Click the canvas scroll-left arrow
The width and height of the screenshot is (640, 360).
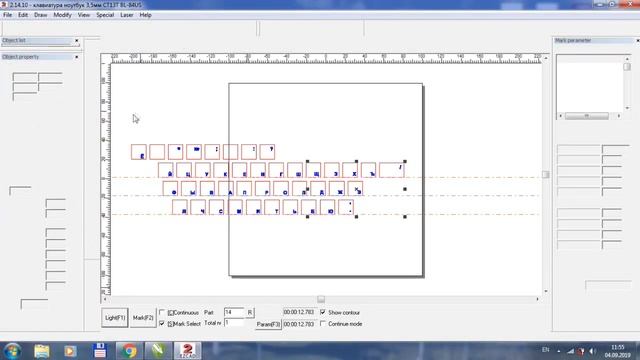(x=105, y=299)
